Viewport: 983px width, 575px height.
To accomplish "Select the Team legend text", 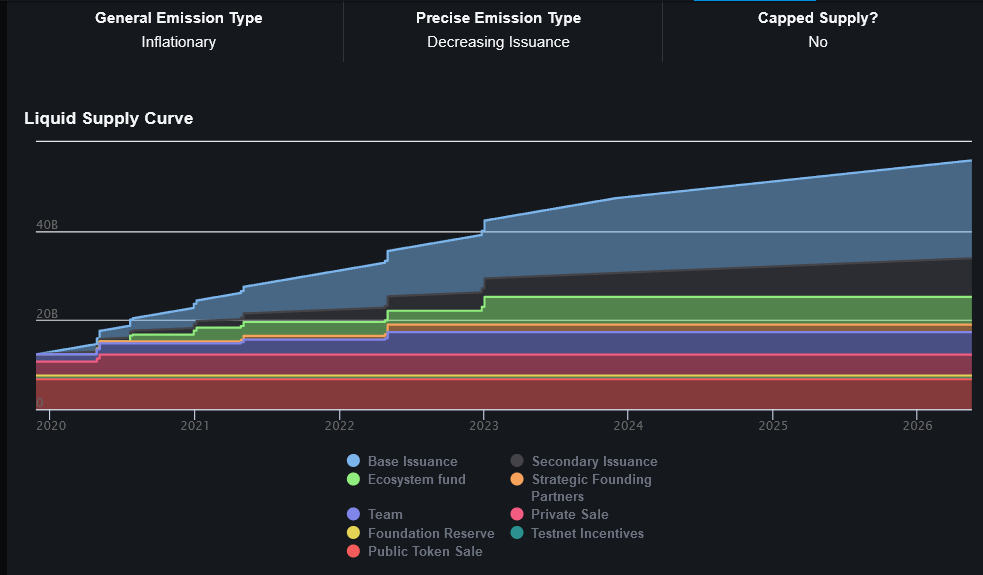I will [x=385, y=515].
